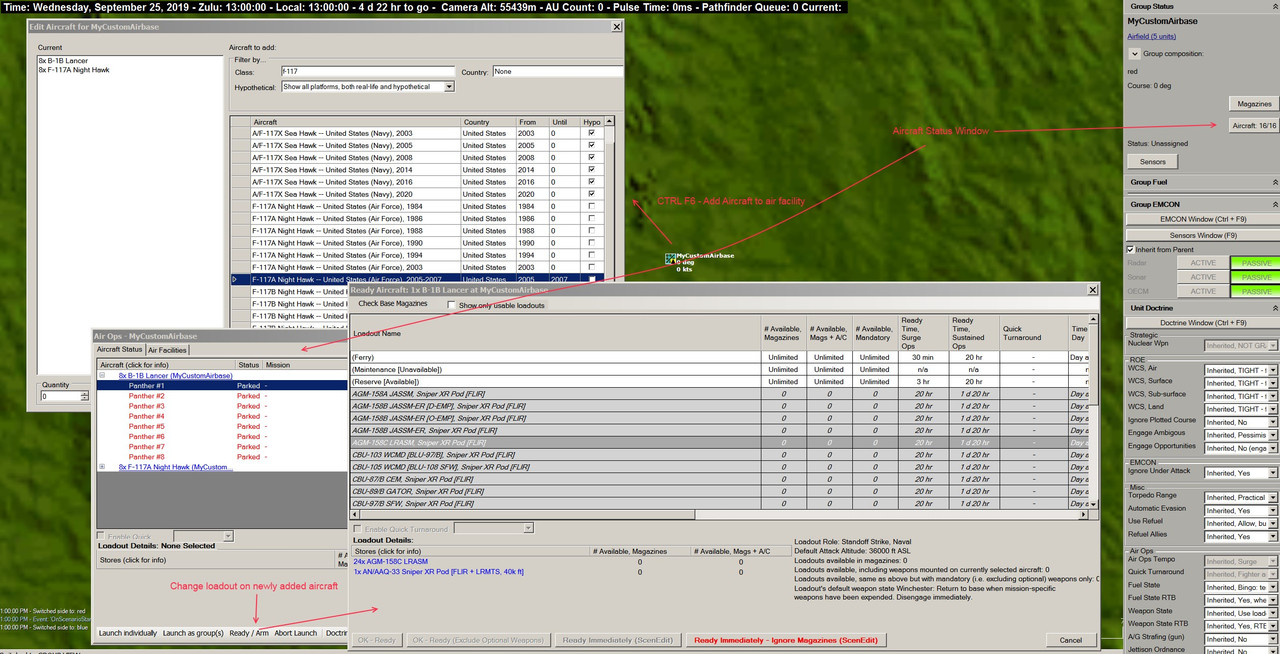Collapse the Group EMCON panel

pyautogui.click(x=1274, y=204)
